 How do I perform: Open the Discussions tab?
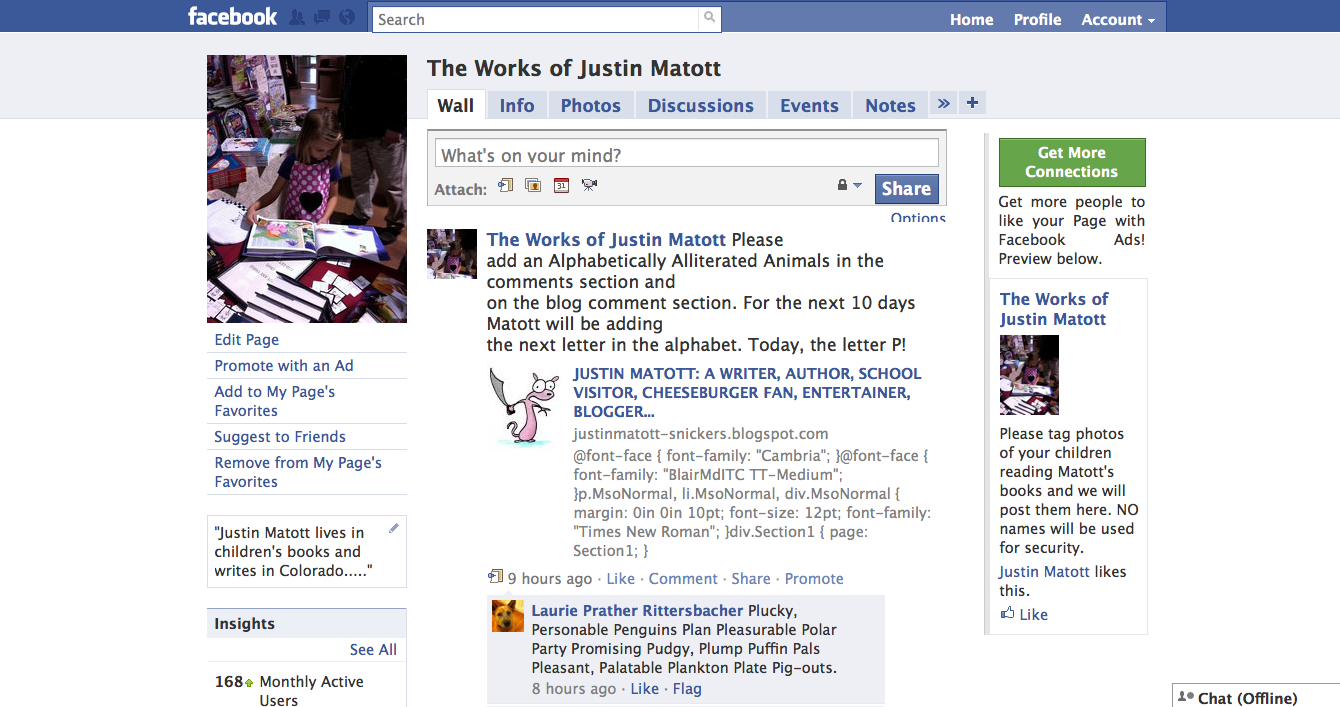[x=701, y=105]
